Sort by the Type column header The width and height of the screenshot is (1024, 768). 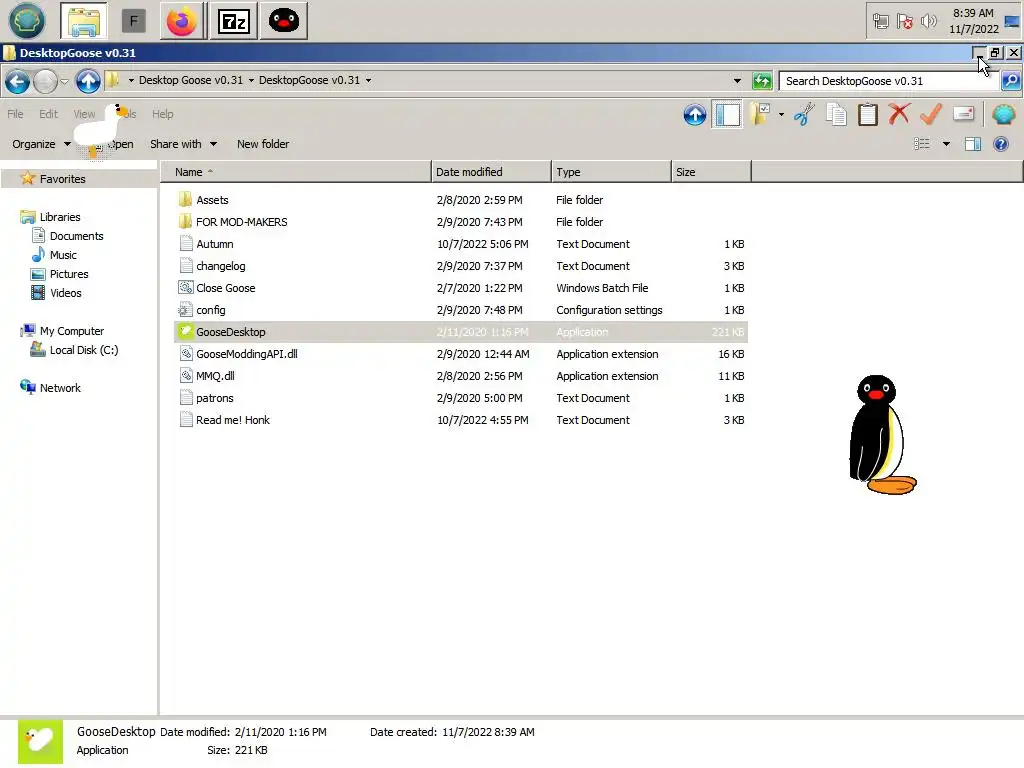(x=611, y=172)
